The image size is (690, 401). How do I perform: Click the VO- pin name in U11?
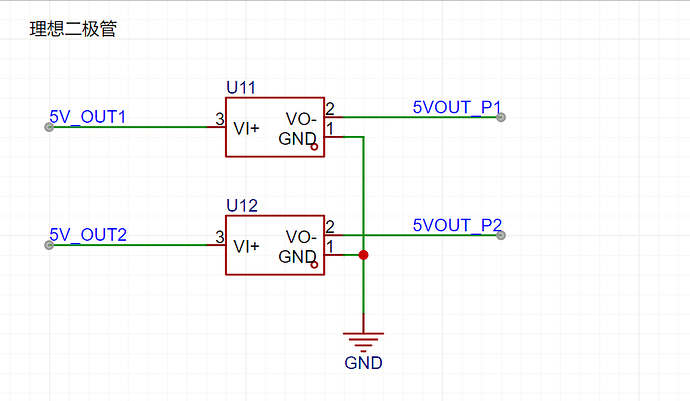click(x=301, y=119)
